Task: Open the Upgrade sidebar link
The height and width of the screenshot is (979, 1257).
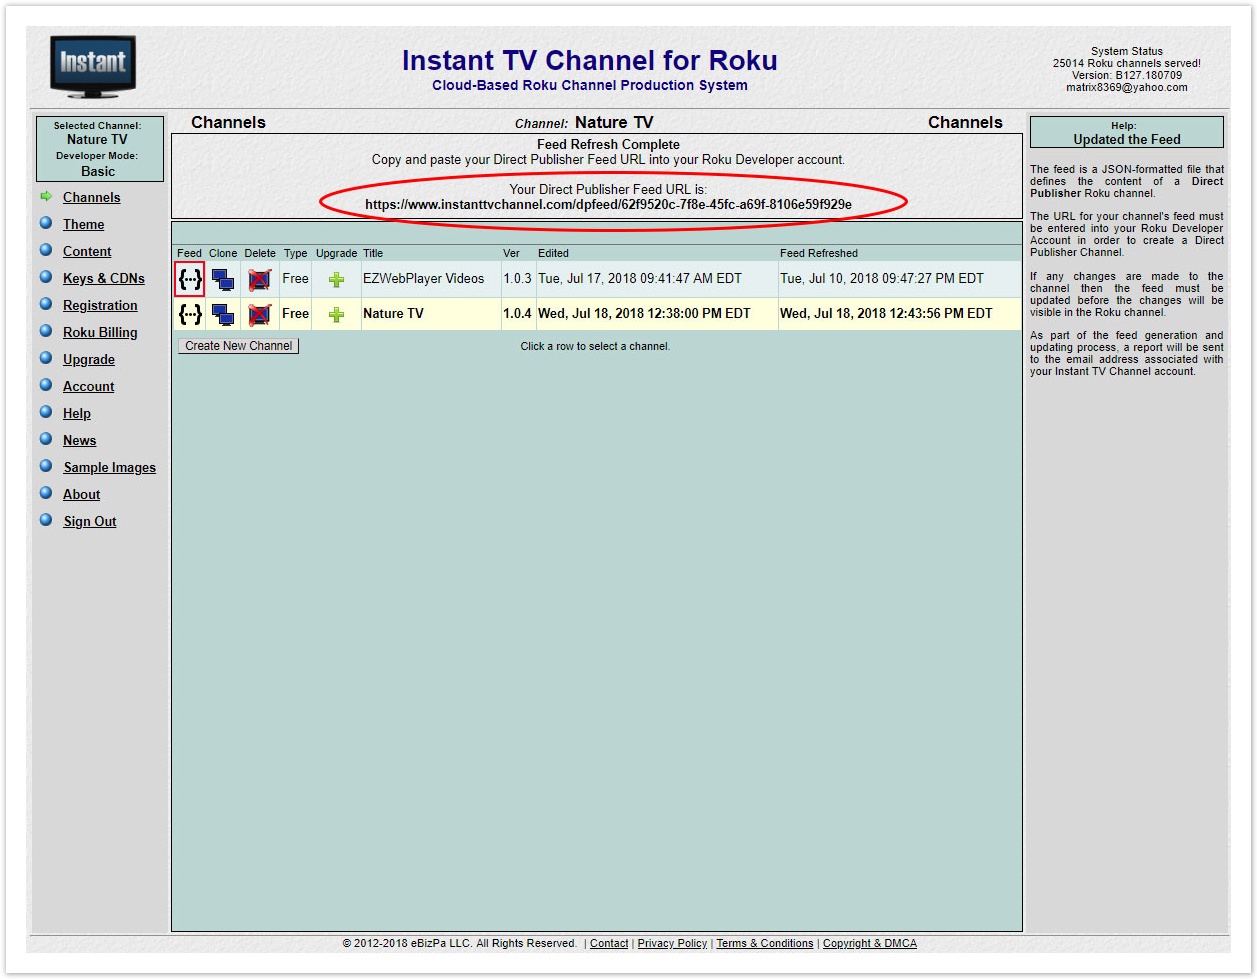Action: [89, 360]
